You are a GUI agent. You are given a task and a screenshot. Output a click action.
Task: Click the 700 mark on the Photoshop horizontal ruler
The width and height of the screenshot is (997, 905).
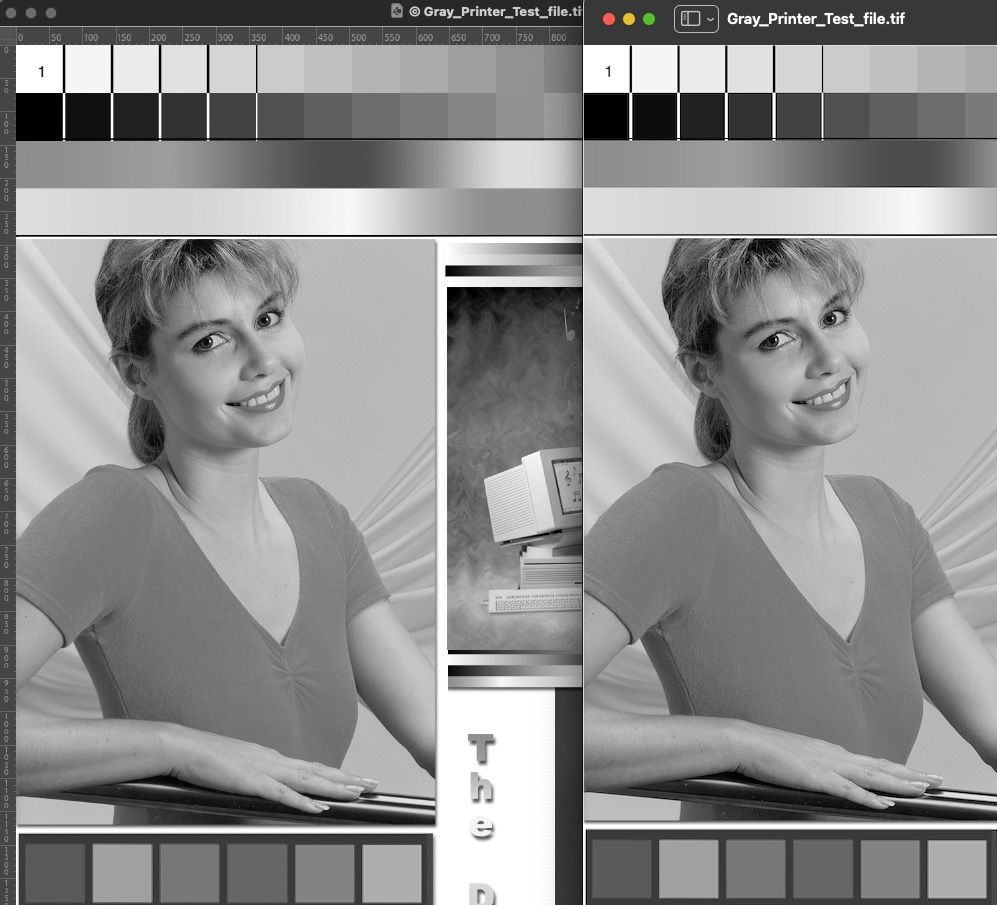492,38
